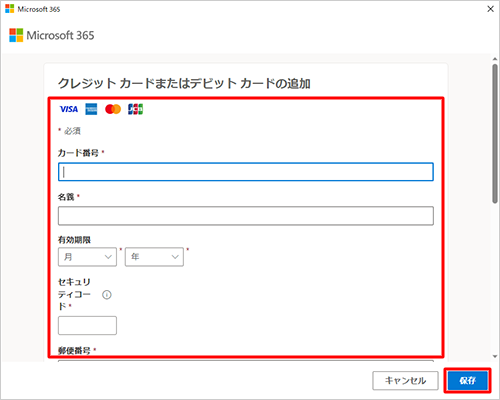Click the 必須 required note text
The width and height of the screenshot is (500, 400).
point(72,131)
